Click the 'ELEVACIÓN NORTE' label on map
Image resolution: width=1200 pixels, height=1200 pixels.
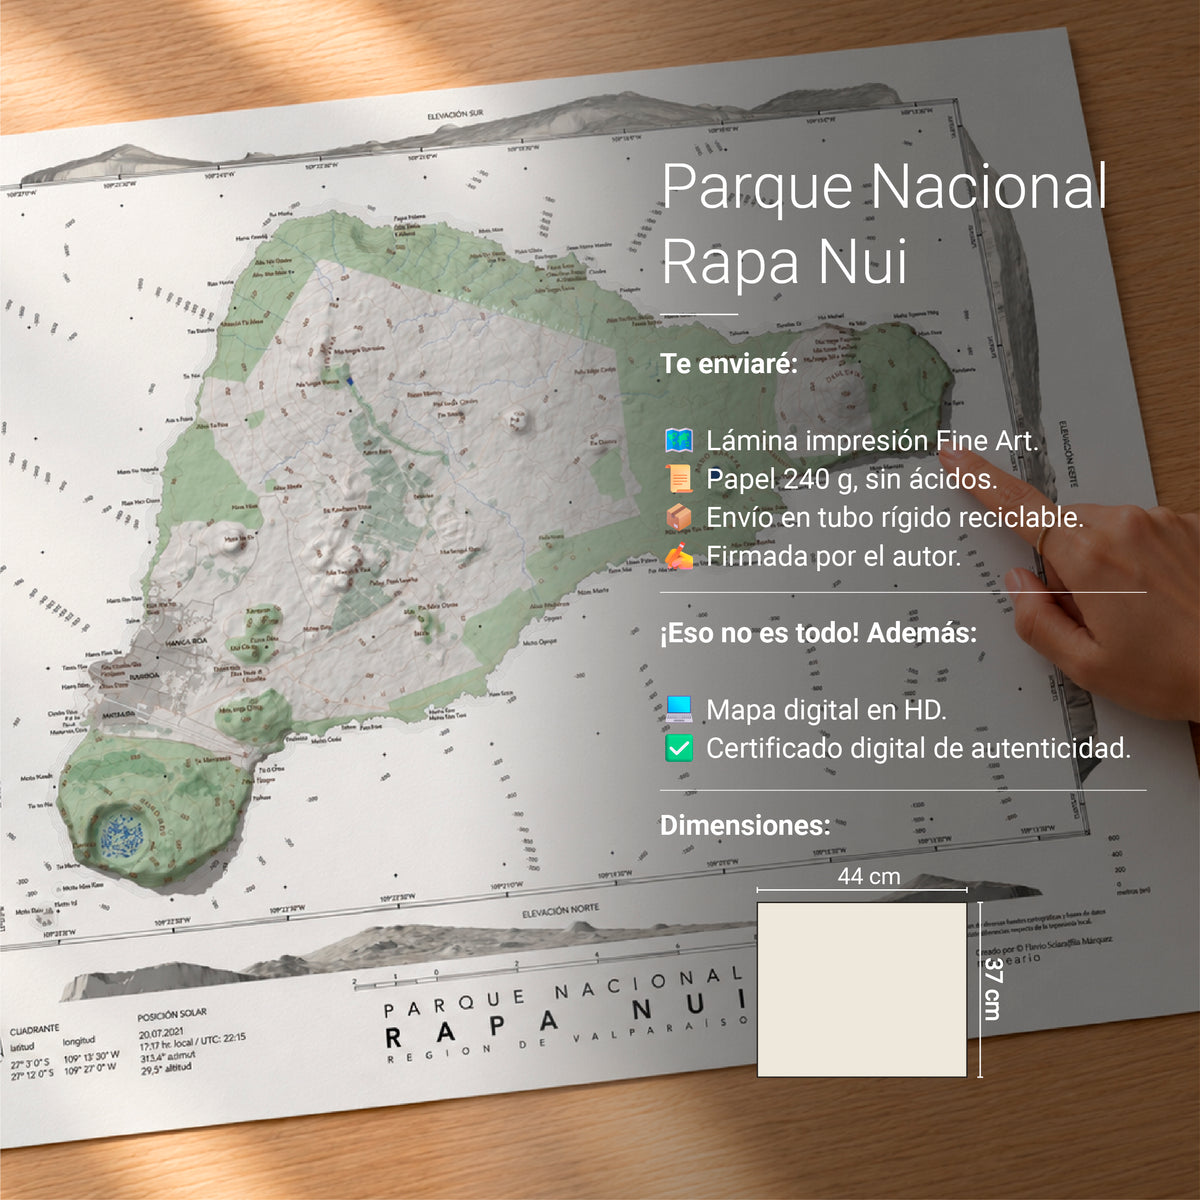point(561,912)
